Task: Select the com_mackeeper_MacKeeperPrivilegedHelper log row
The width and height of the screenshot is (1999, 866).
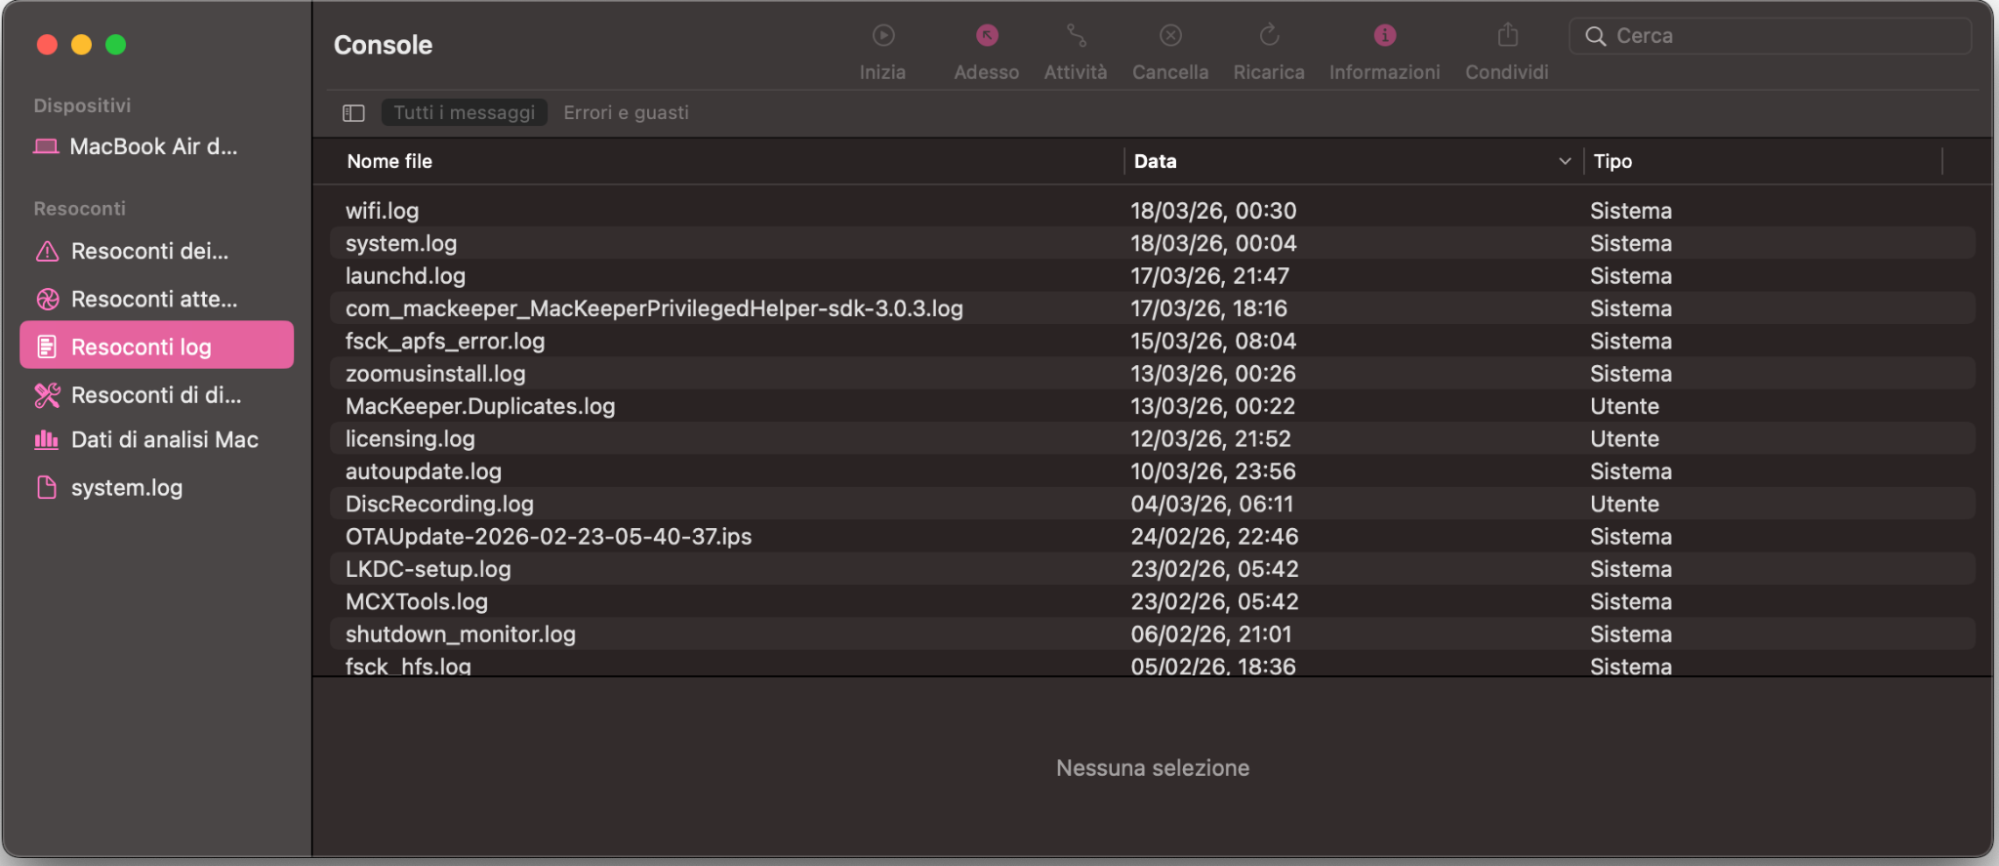Action: [1152, 308]
